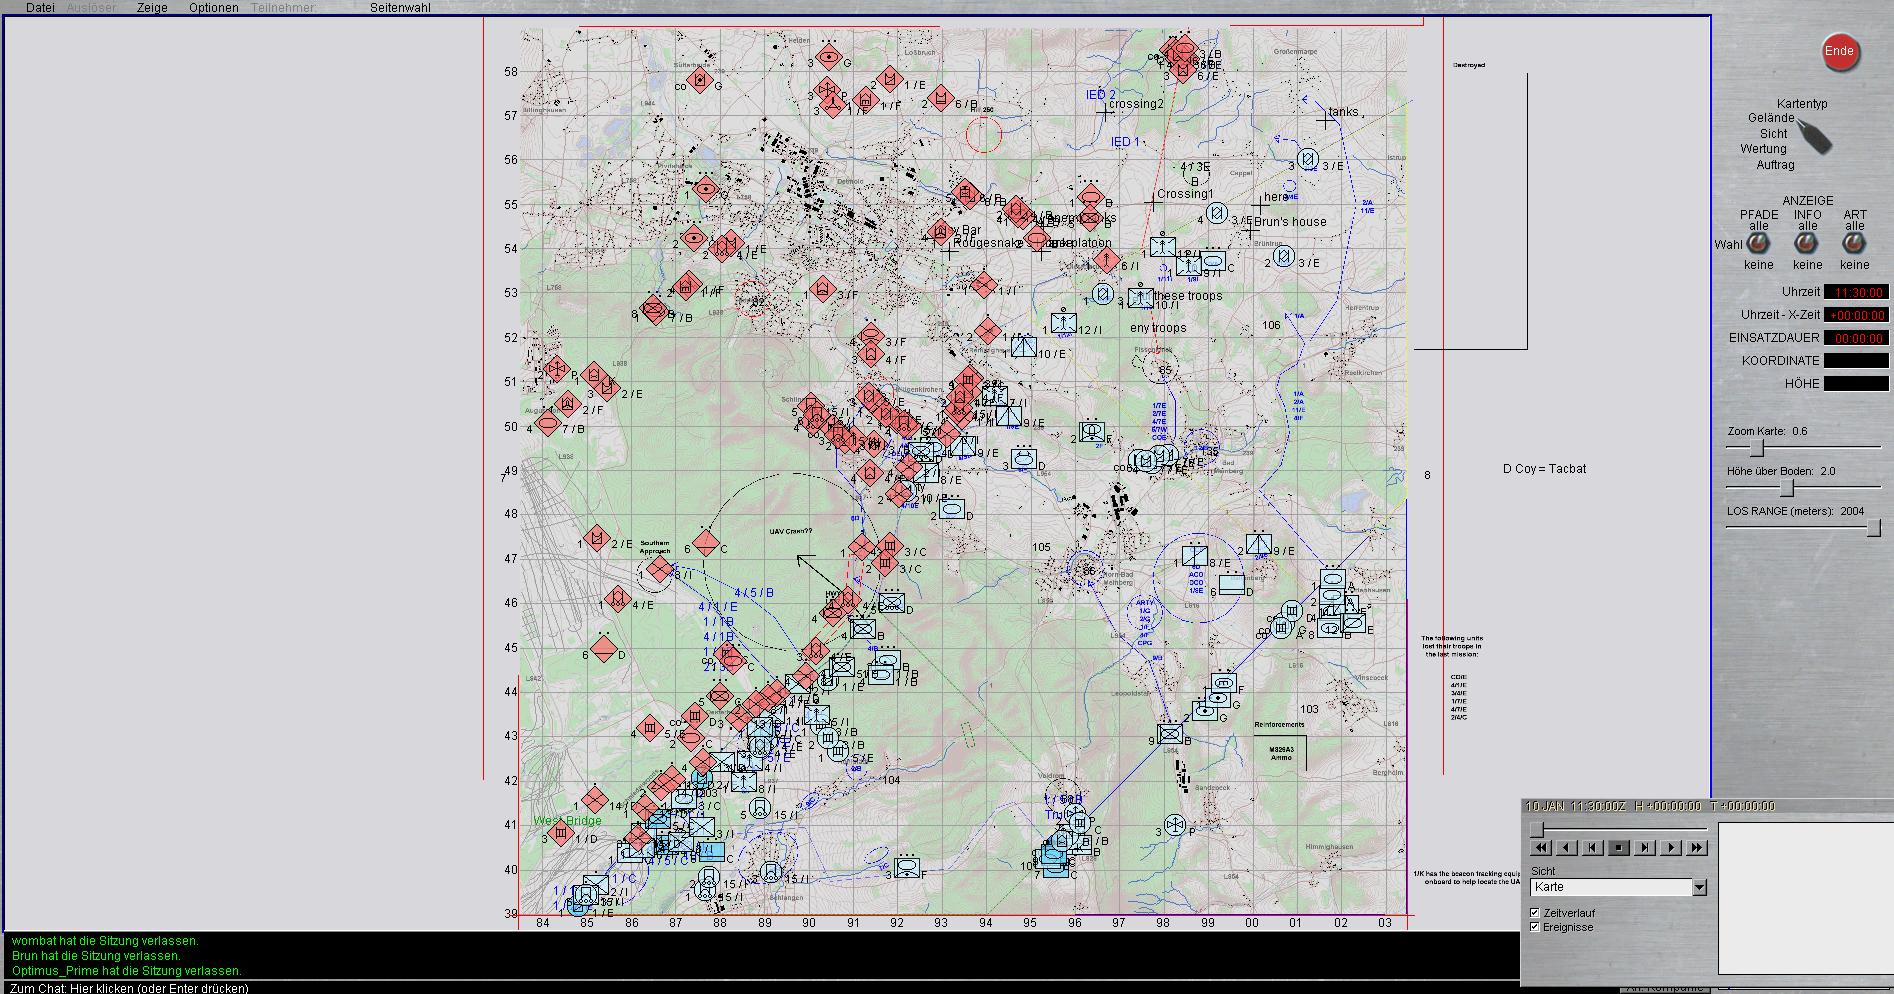
Task: Uncheck the Zeitverlauf checkbox
Action: (x=1535, y=913)
